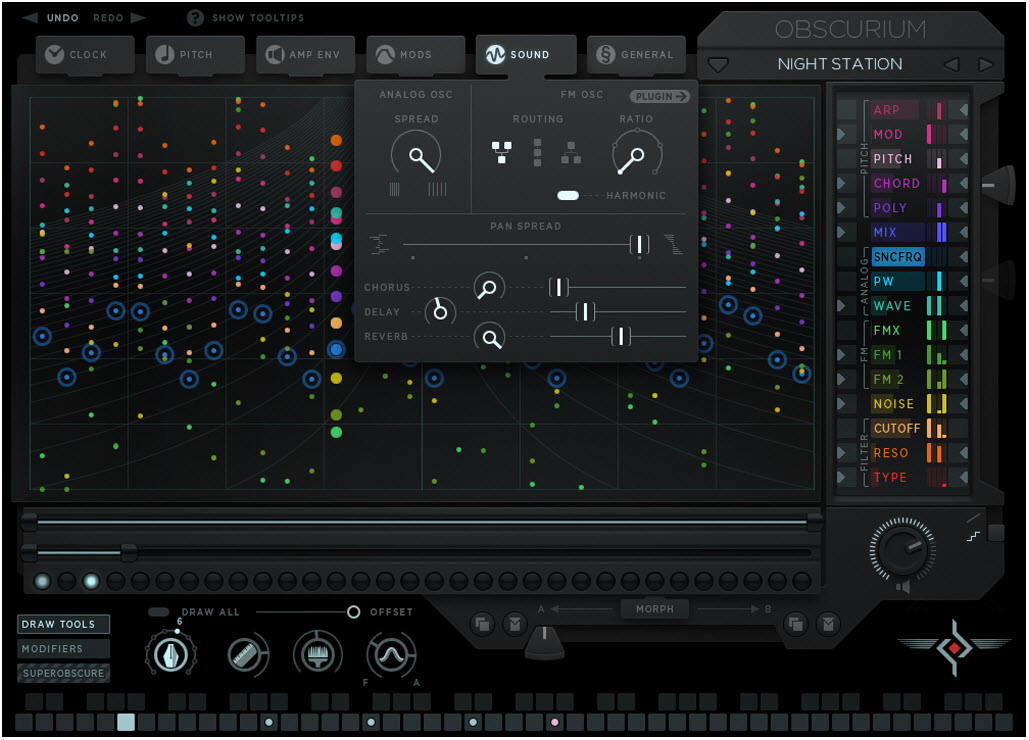Select the parallel routing icon under Routing

coord(502,152)
